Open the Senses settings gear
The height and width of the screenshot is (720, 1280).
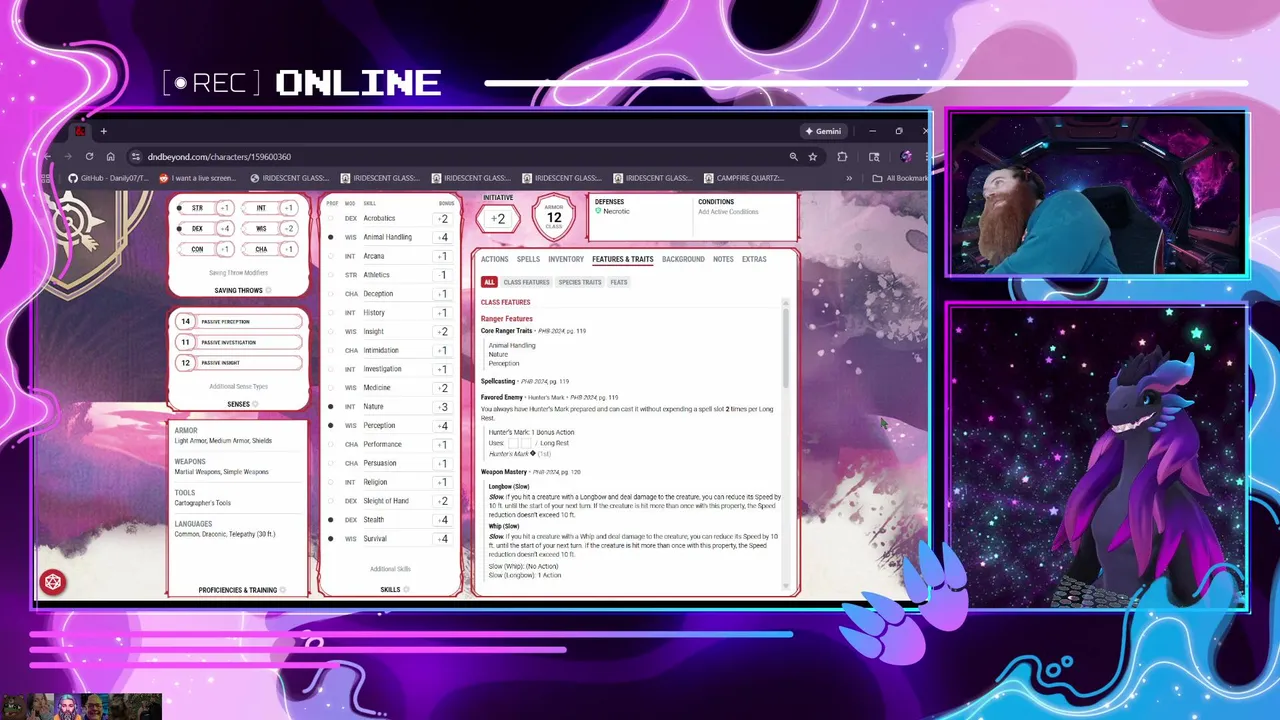coord(255,405)
